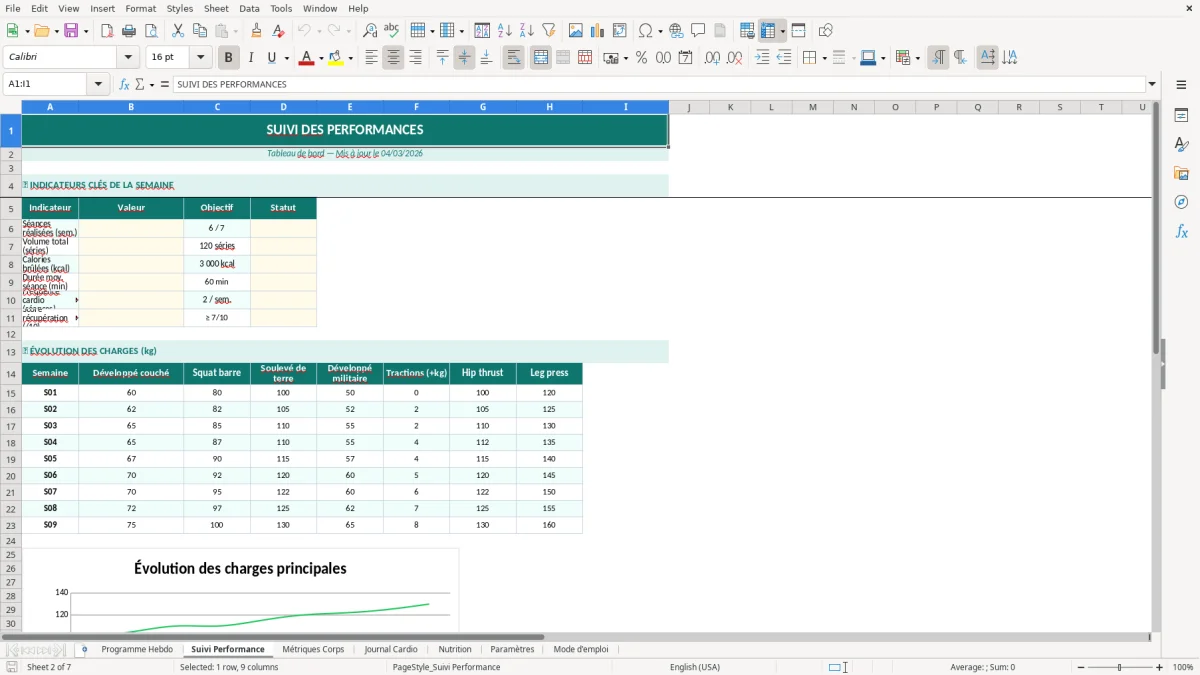Open the Save button dropdown arrow

tap(86, 31)
